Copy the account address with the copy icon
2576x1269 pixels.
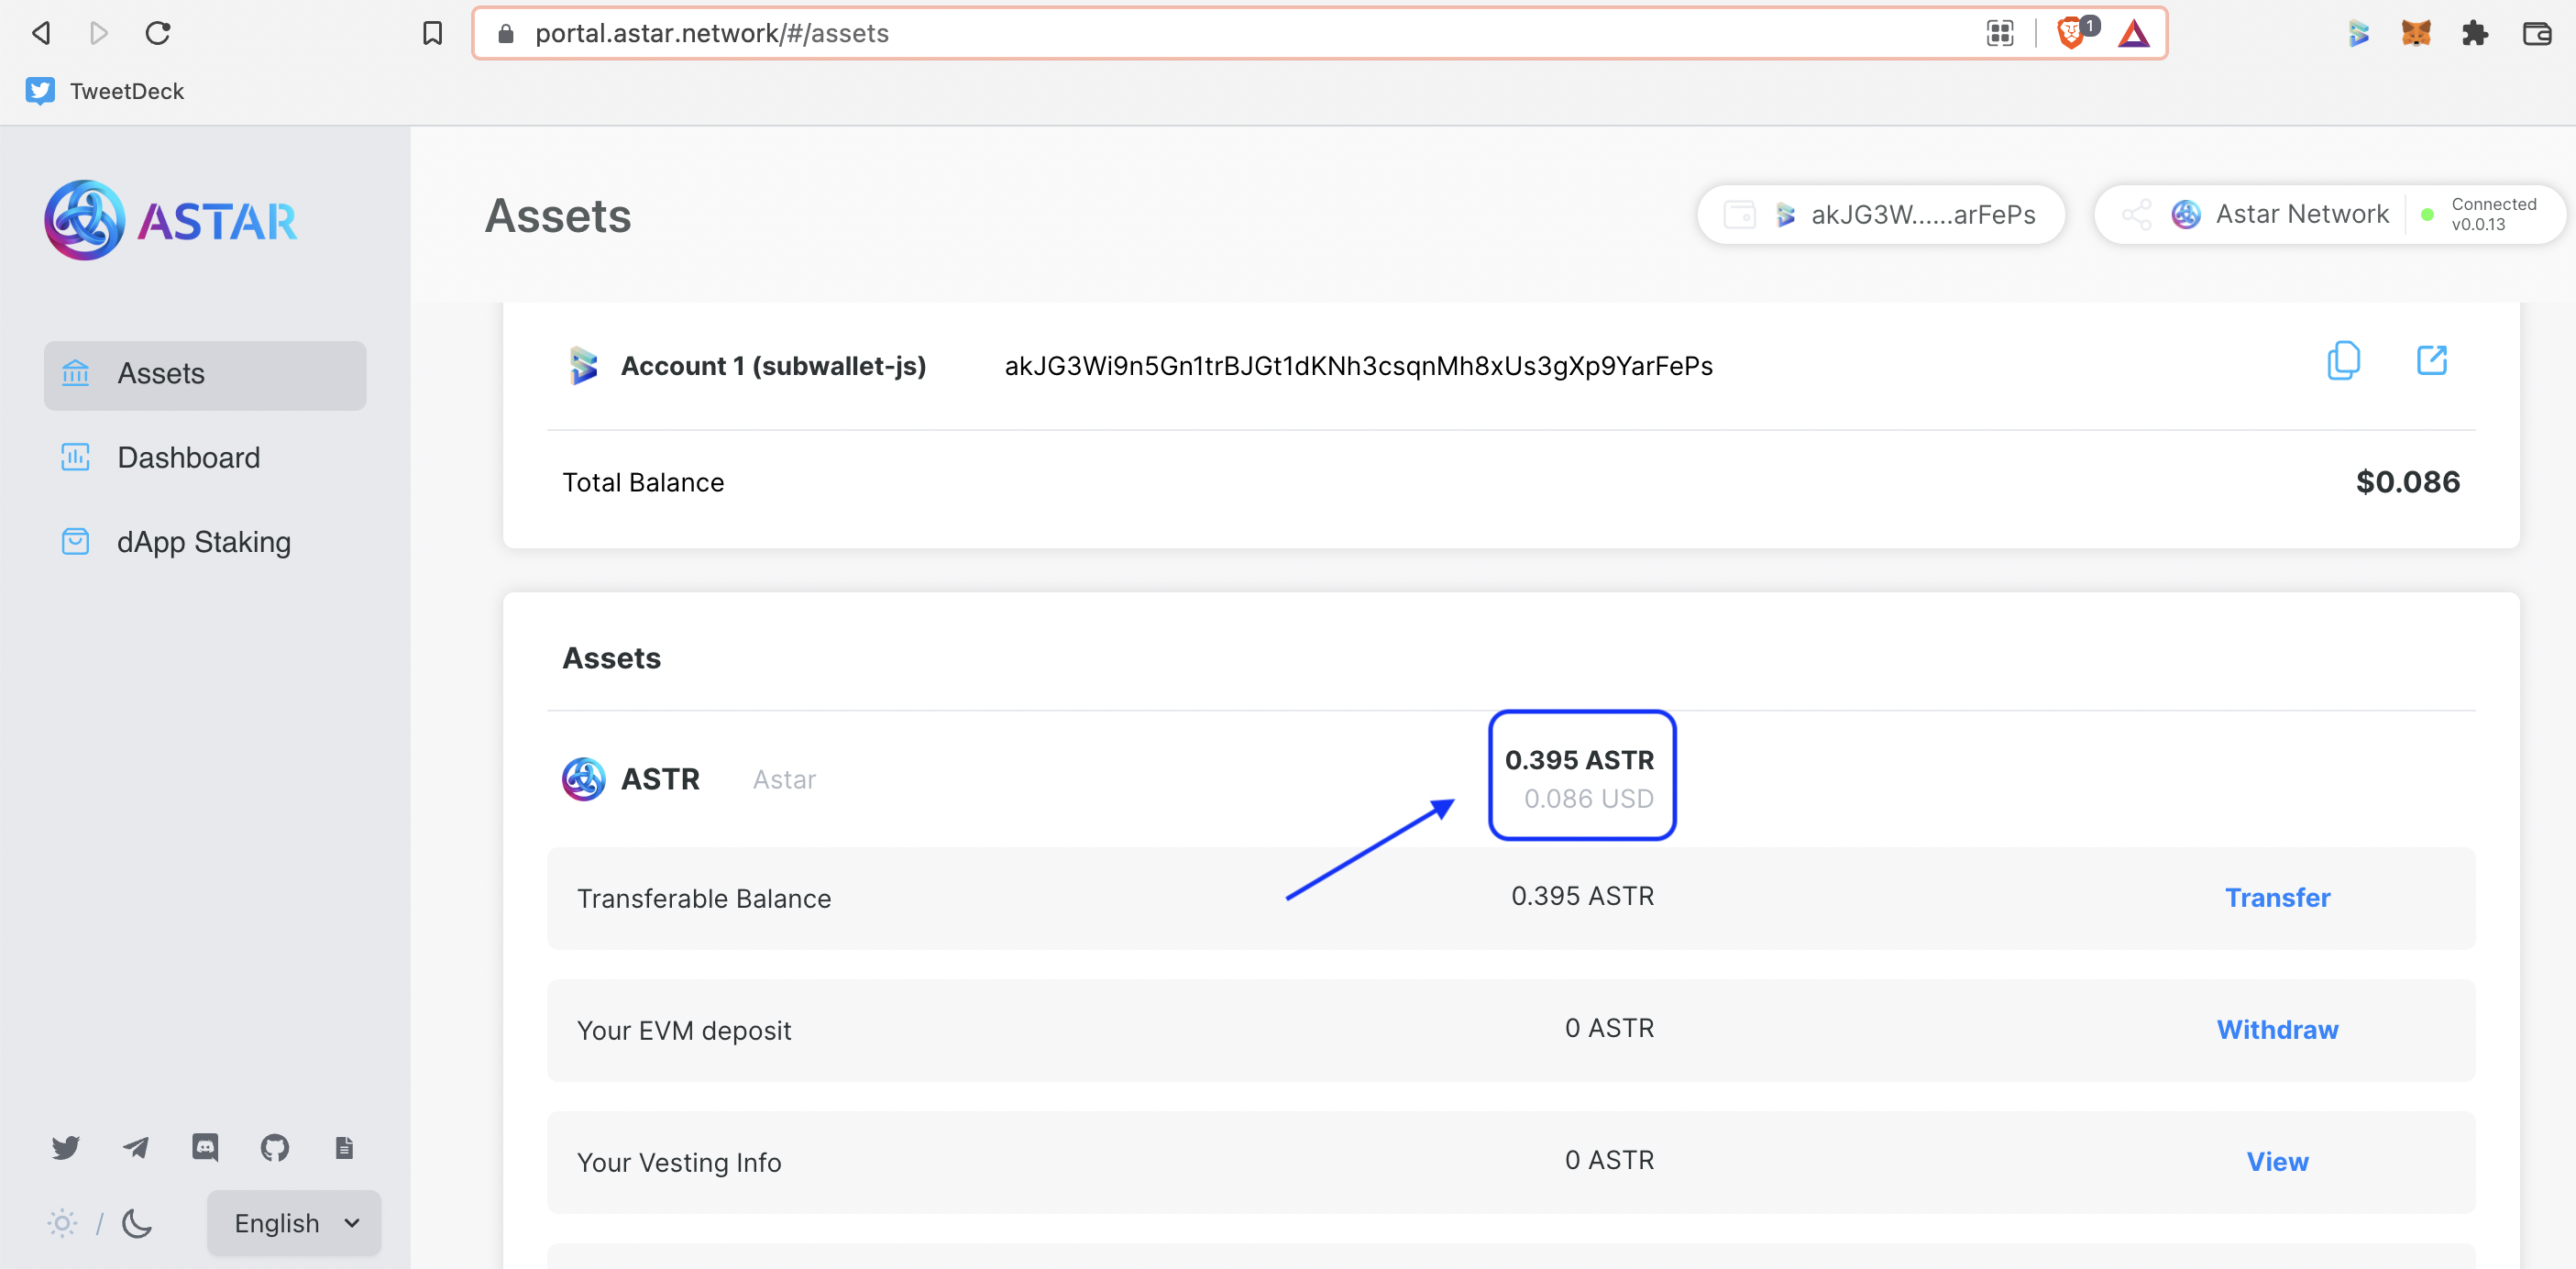tap(2344, 361)
